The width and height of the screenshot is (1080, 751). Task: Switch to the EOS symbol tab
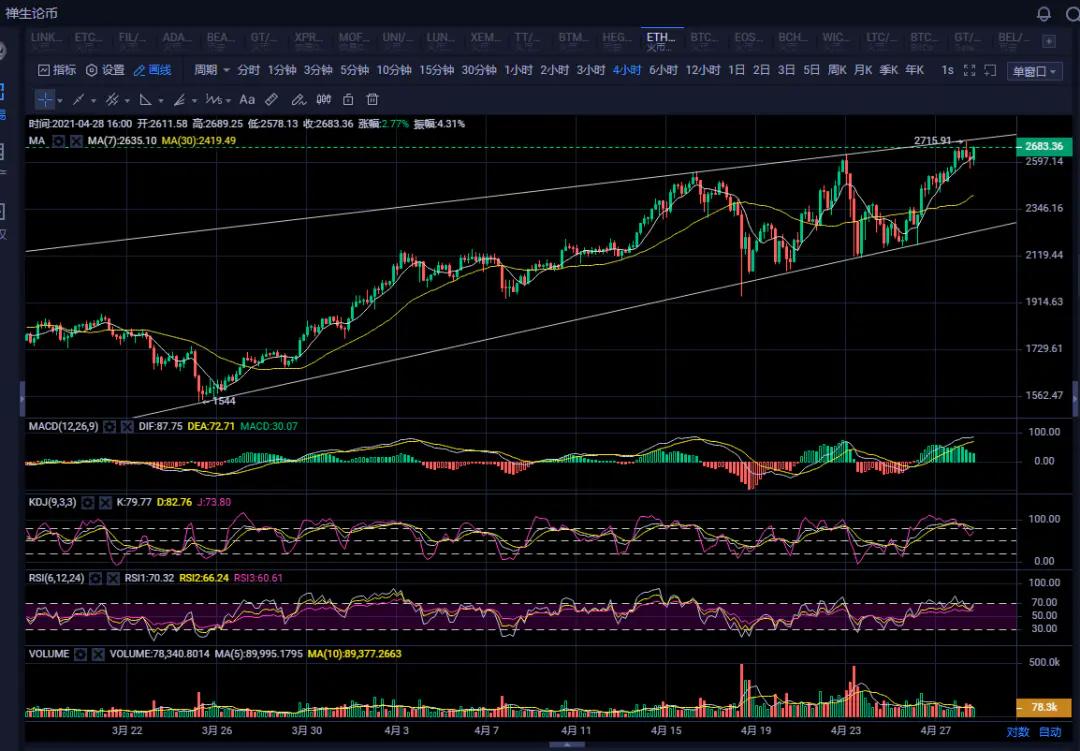(x=748, y=41)
